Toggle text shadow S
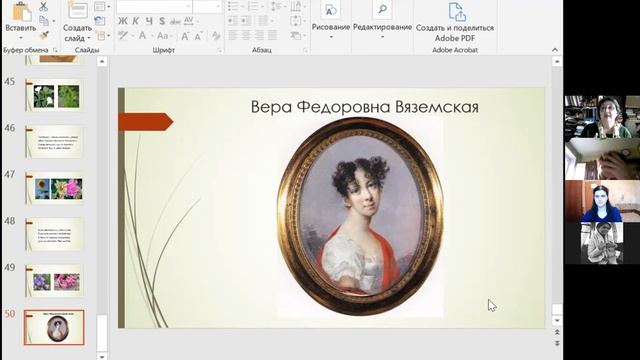The height and width of the screenshot is (360, 640). [x=162, y=20]
